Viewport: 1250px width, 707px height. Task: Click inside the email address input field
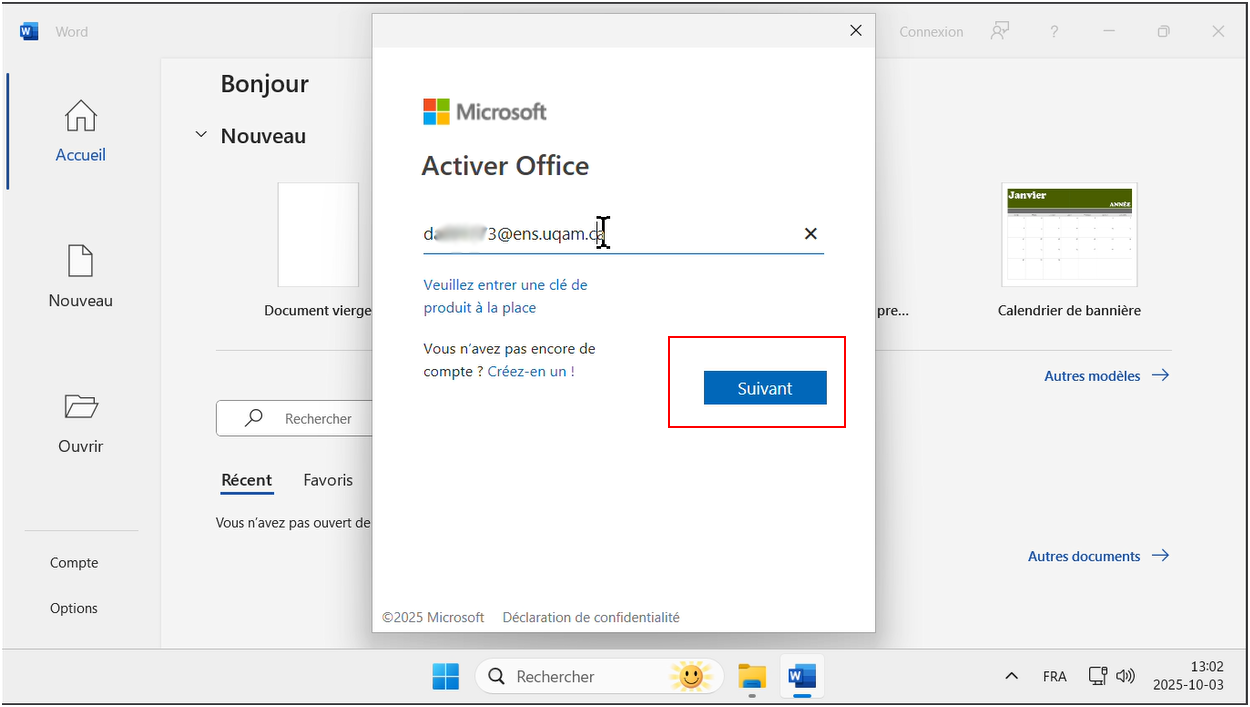(600, 234)
